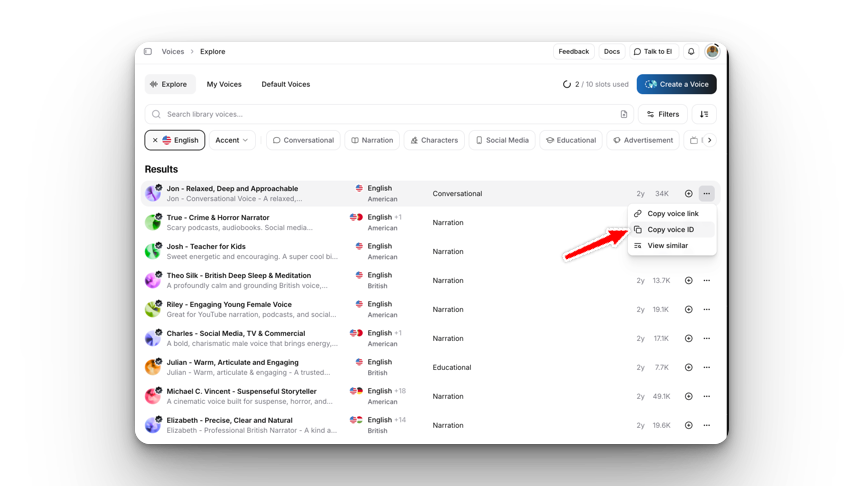Switch to the My Voices tab

(x=224, y=84)
